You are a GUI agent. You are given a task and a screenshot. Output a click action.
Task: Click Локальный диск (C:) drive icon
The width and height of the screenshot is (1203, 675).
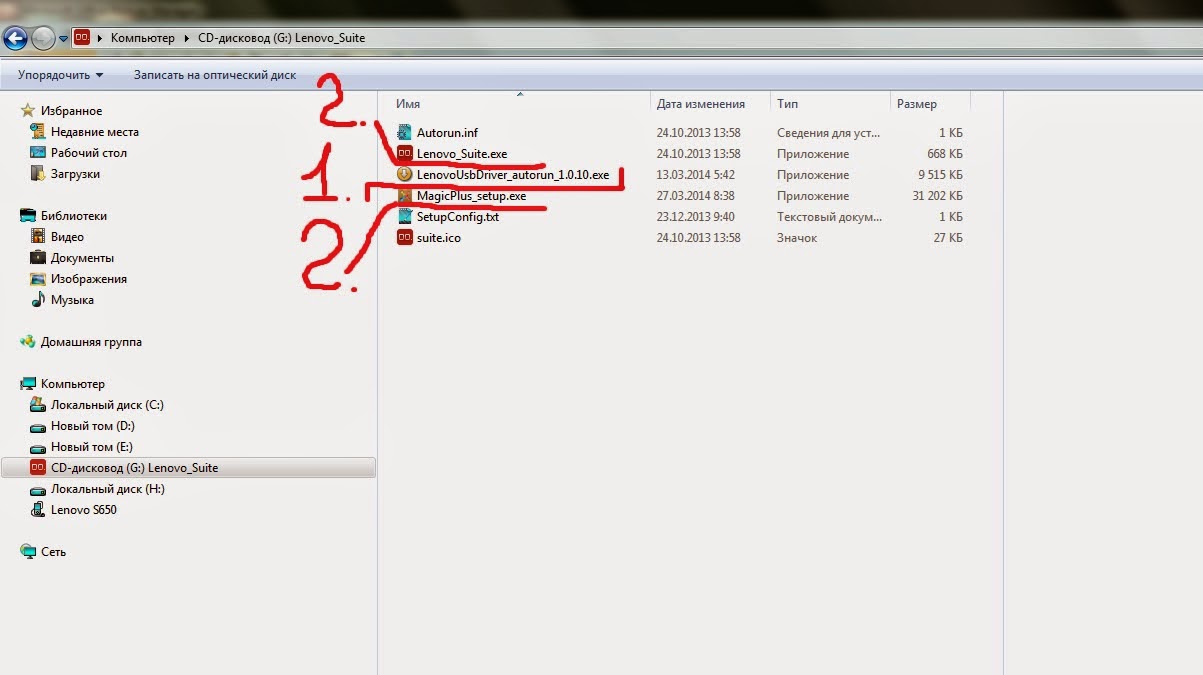pyautogui.click(x=38, y=405)
